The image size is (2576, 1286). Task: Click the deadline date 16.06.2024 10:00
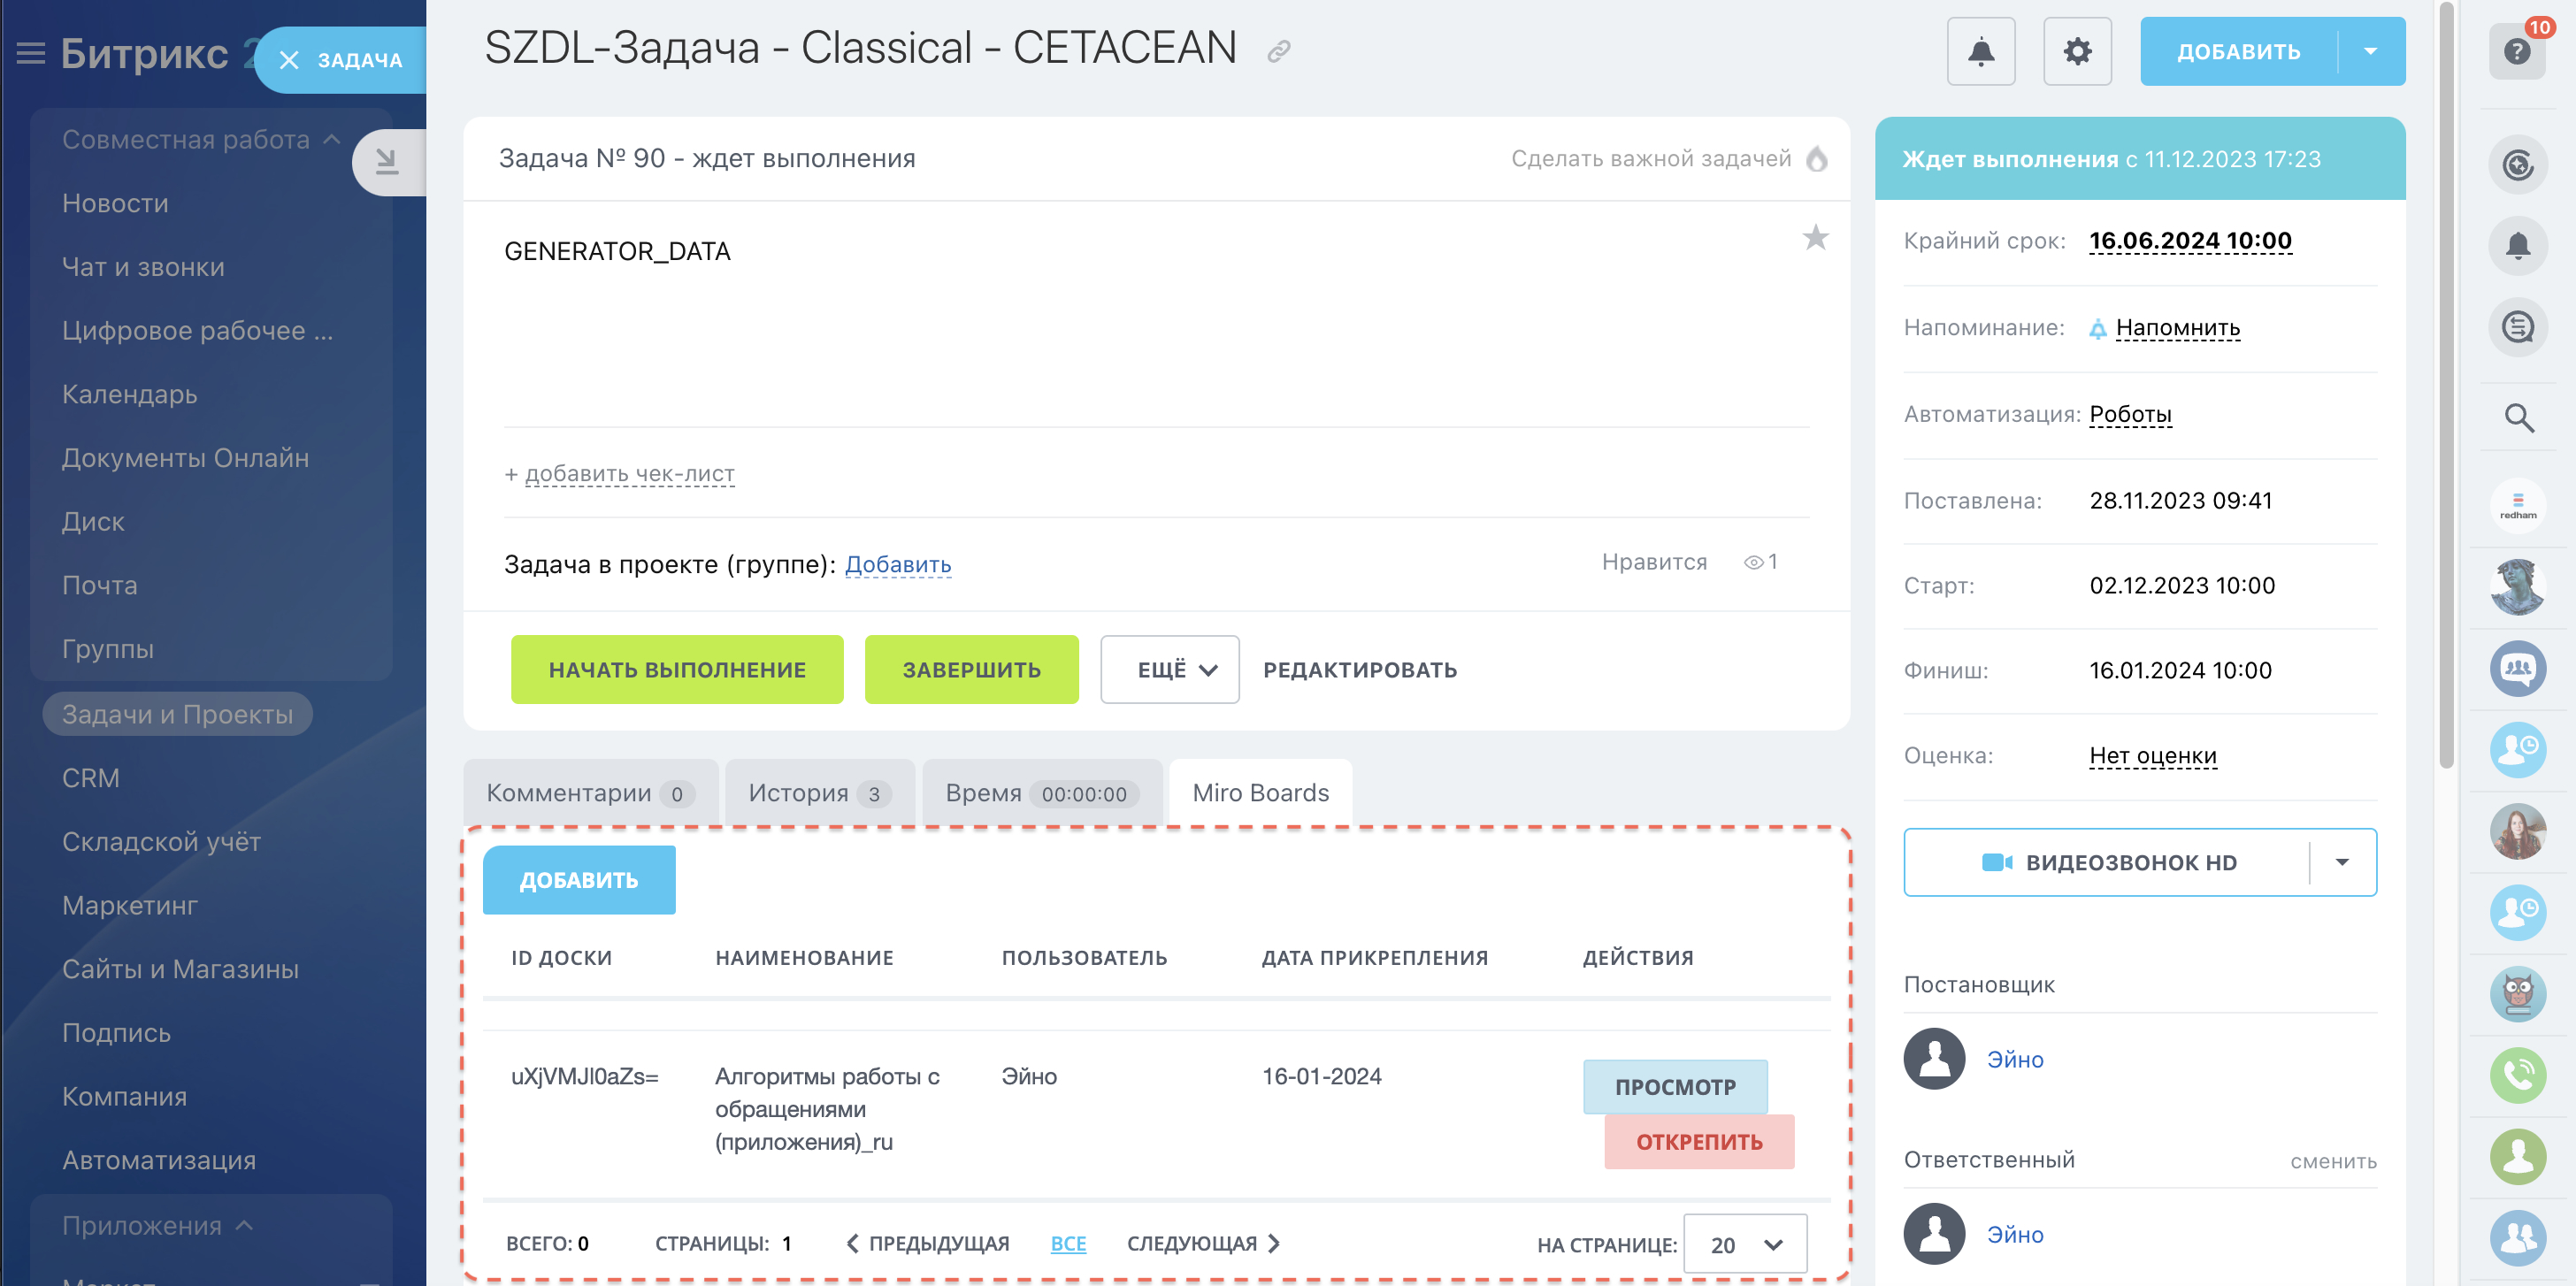coord(2189,241)
